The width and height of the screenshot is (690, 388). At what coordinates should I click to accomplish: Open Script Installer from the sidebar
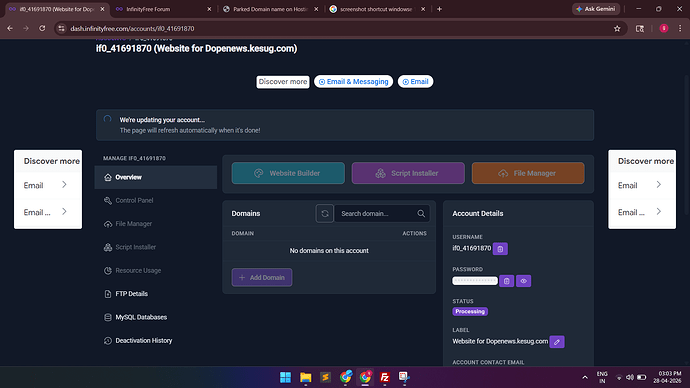tap(156, 247)
